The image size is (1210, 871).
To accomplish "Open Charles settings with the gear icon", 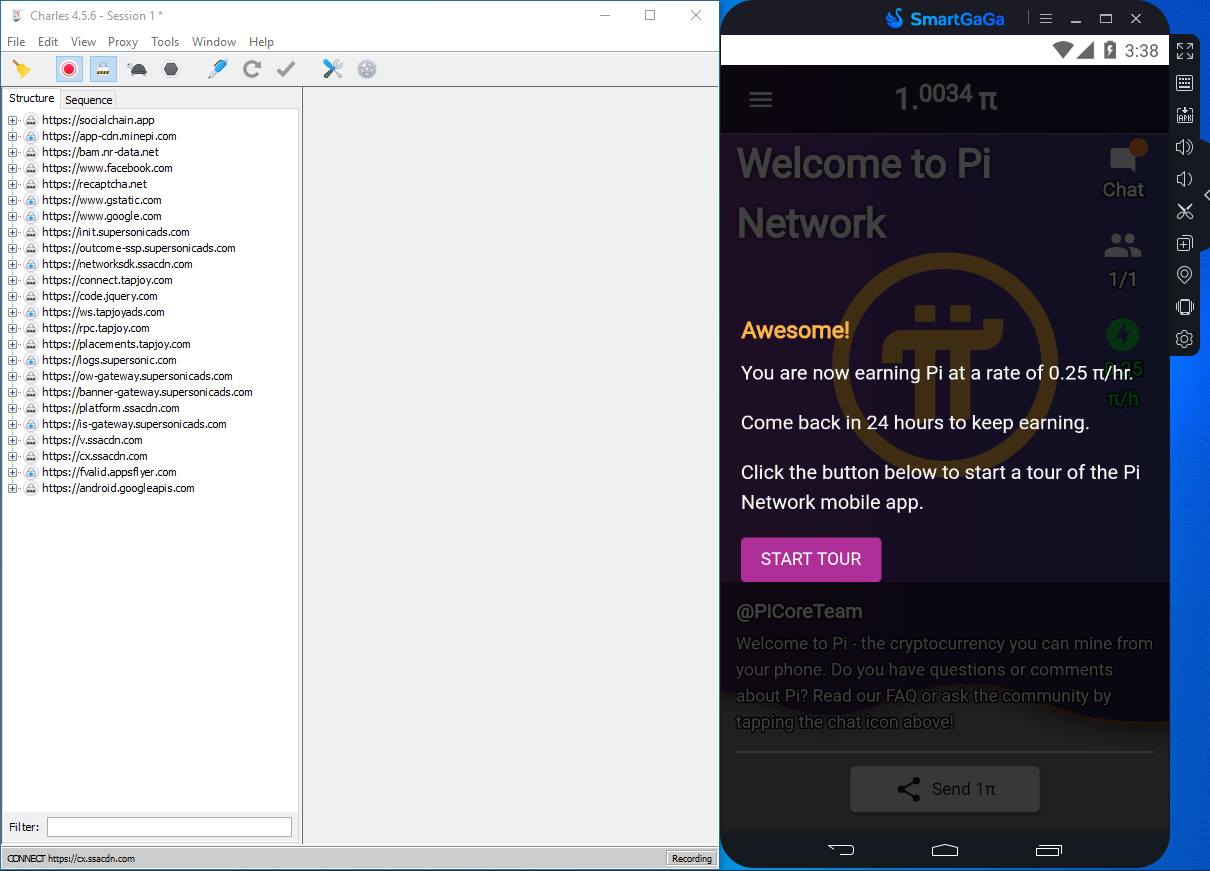I will [367, 69].
